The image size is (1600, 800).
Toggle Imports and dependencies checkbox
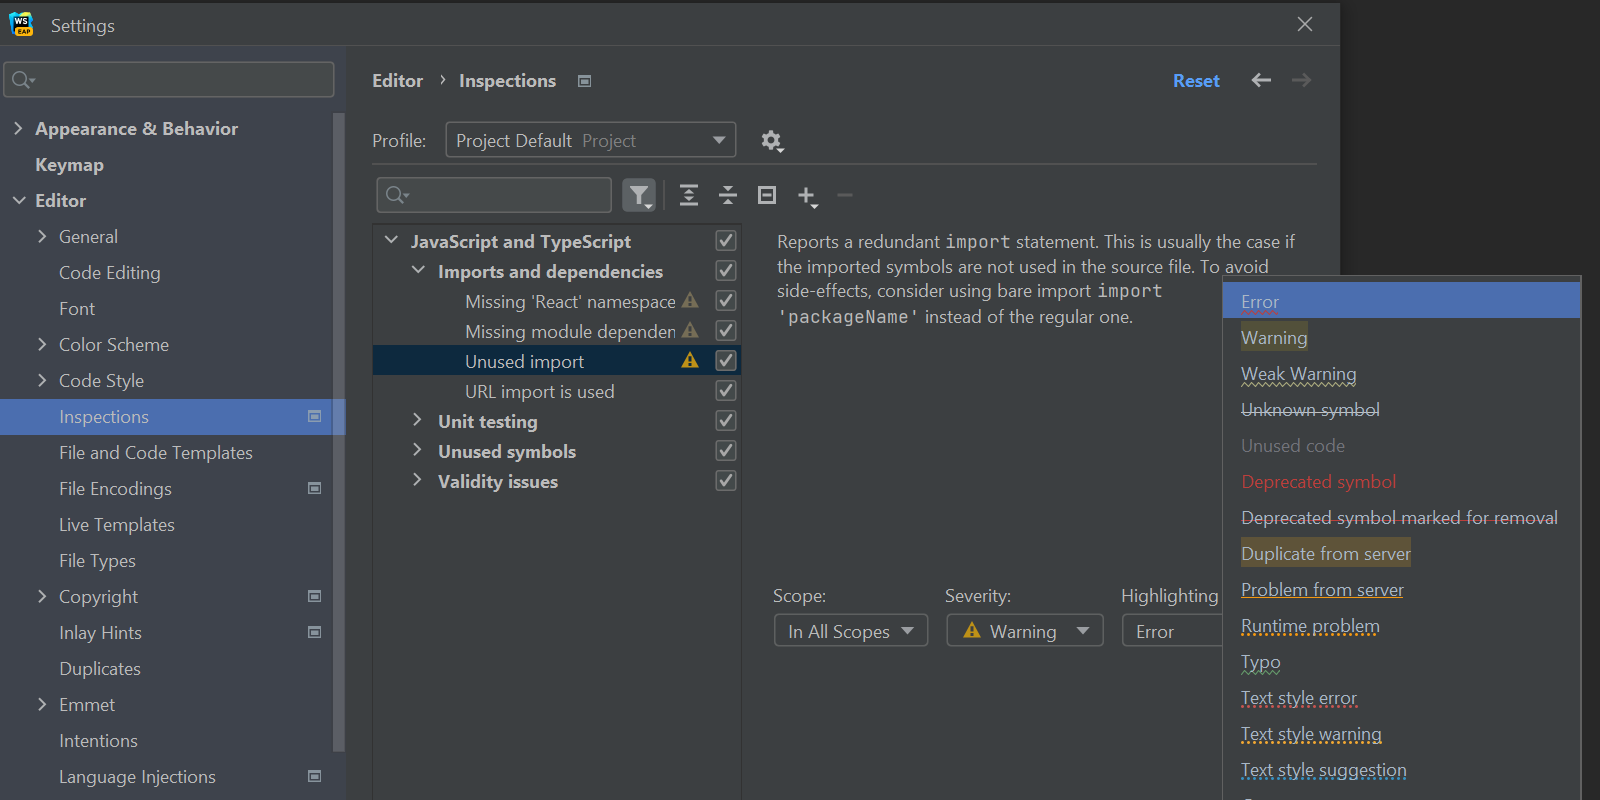(x=726, y=271)
